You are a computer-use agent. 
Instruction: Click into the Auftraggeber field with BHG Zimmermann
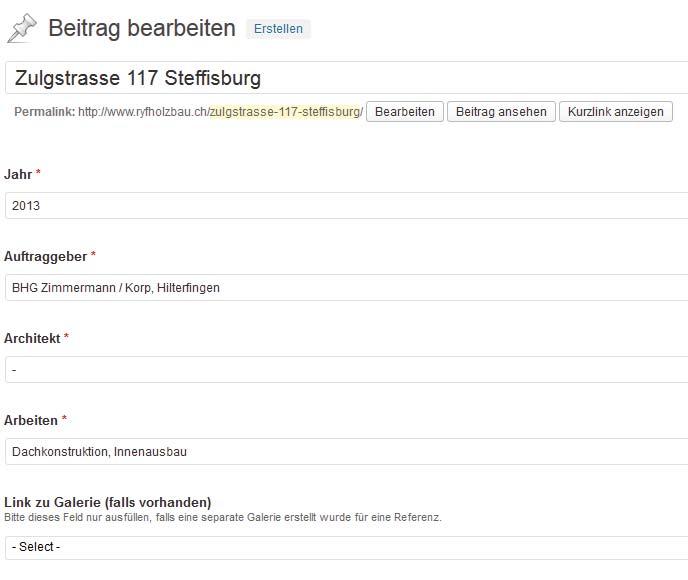tap(347, 287)
